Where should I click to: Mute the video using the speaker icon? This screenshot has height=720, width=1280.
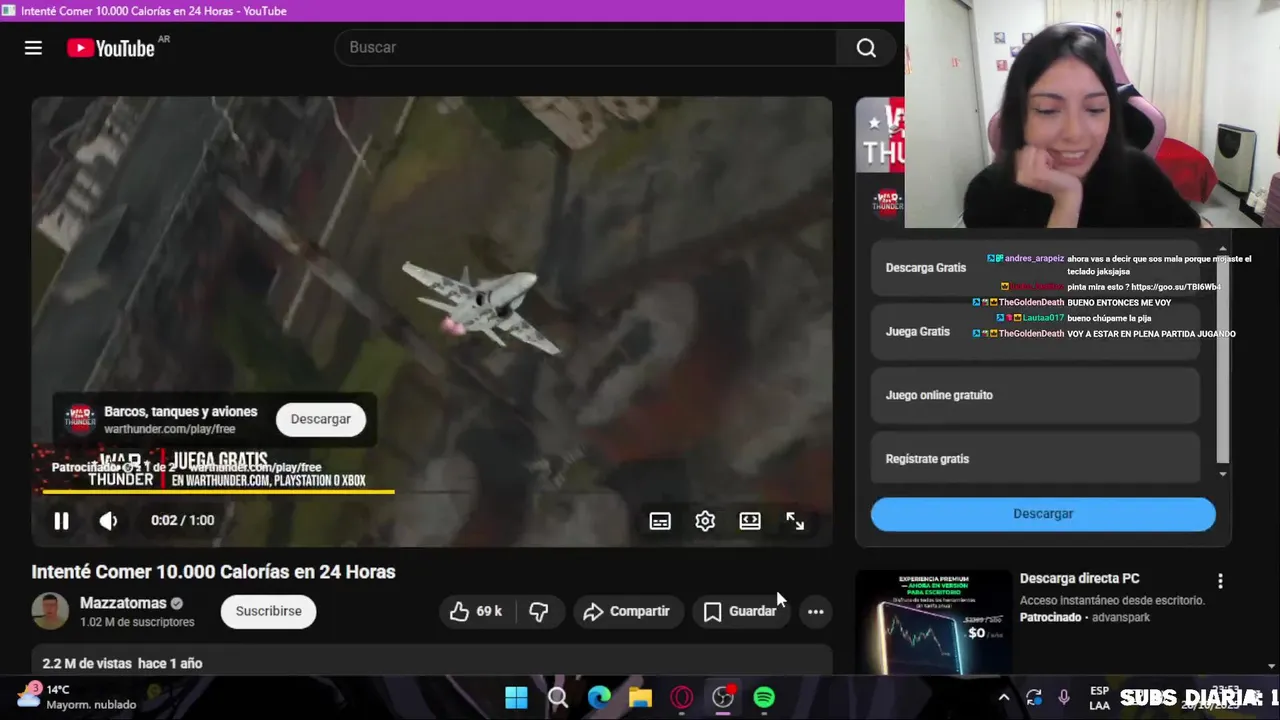coord(108,520)
